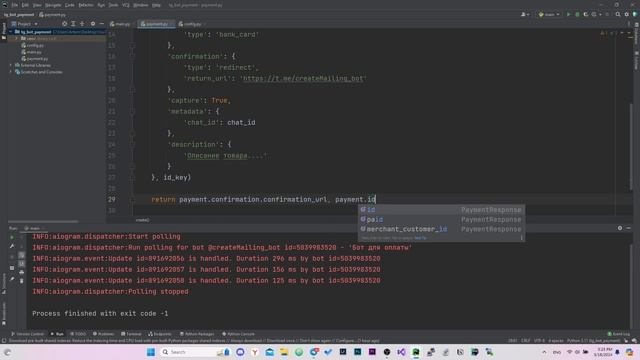Screen dimensions: 640x360
Task: Open the Project view dropdown
Action: pos(24,24)
